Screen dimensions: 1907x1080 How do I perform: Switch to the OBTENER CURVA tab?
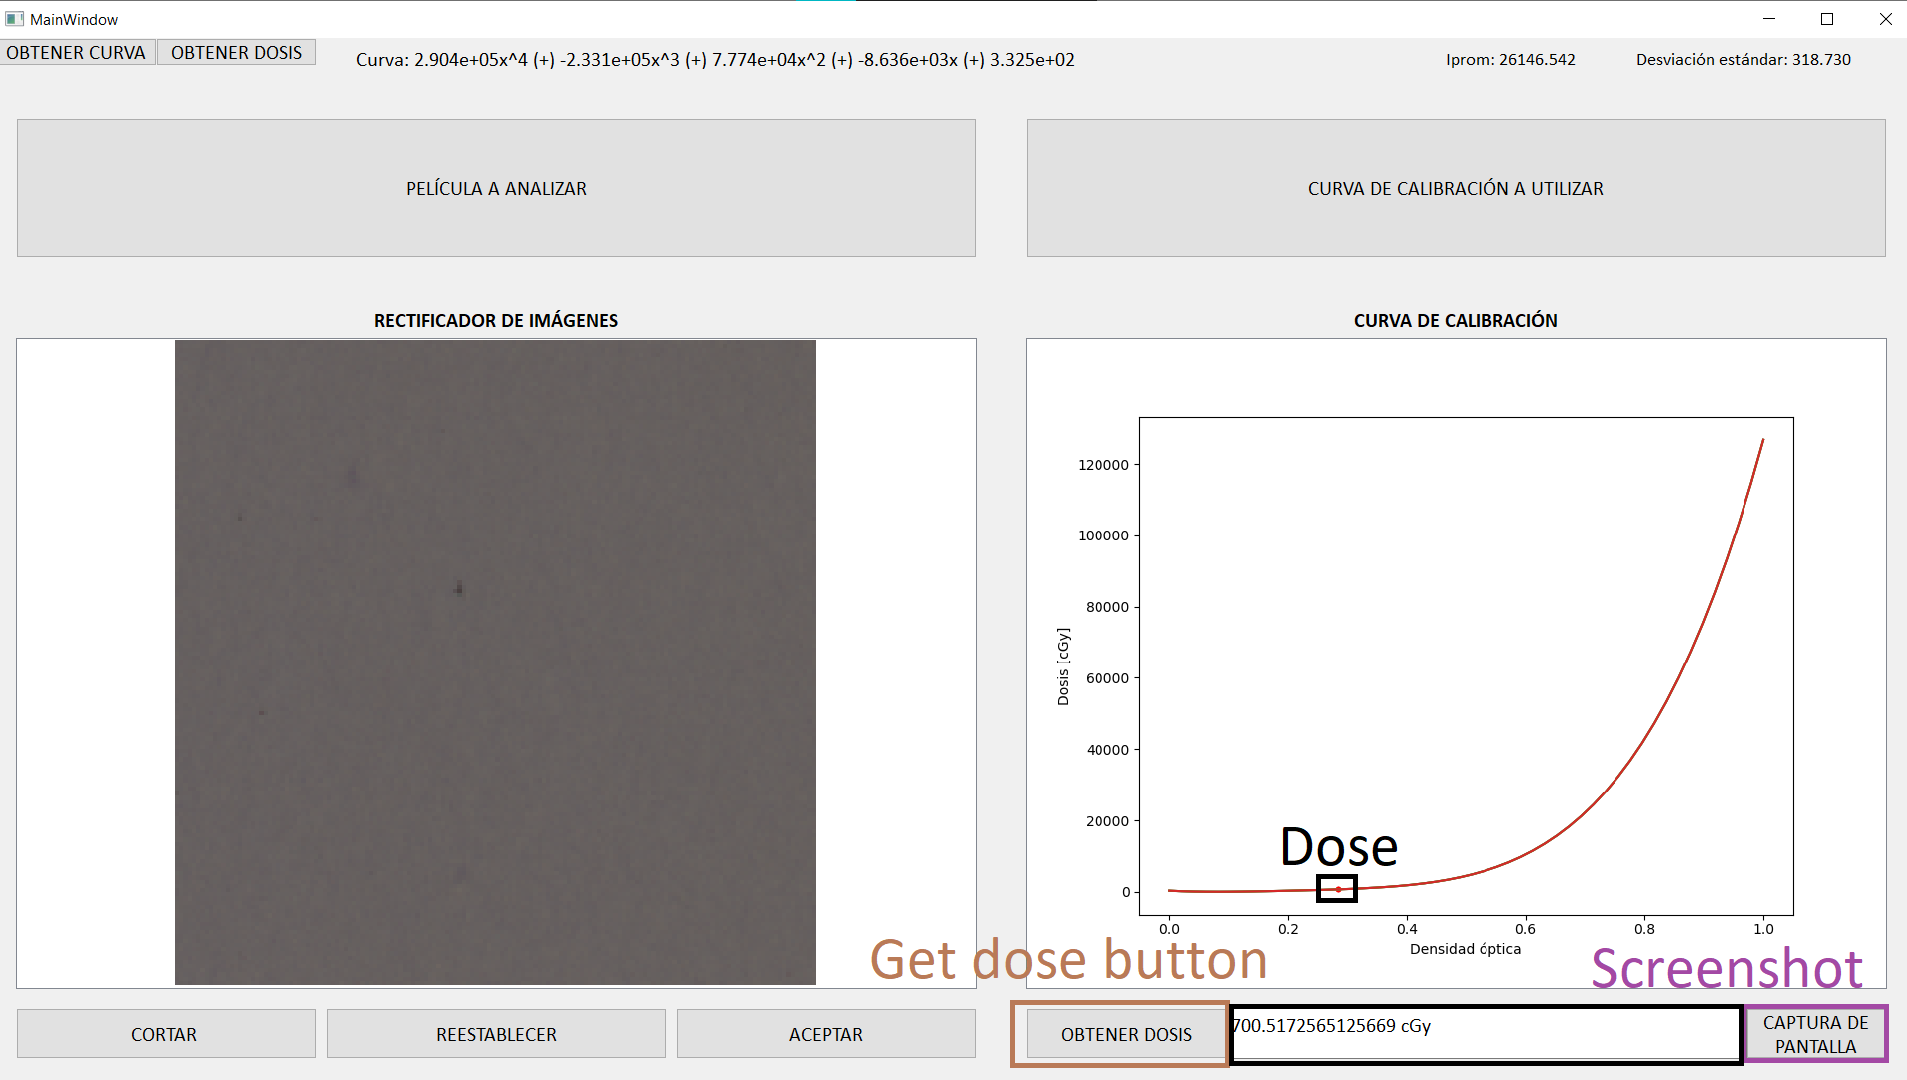[x=77, y=52]
